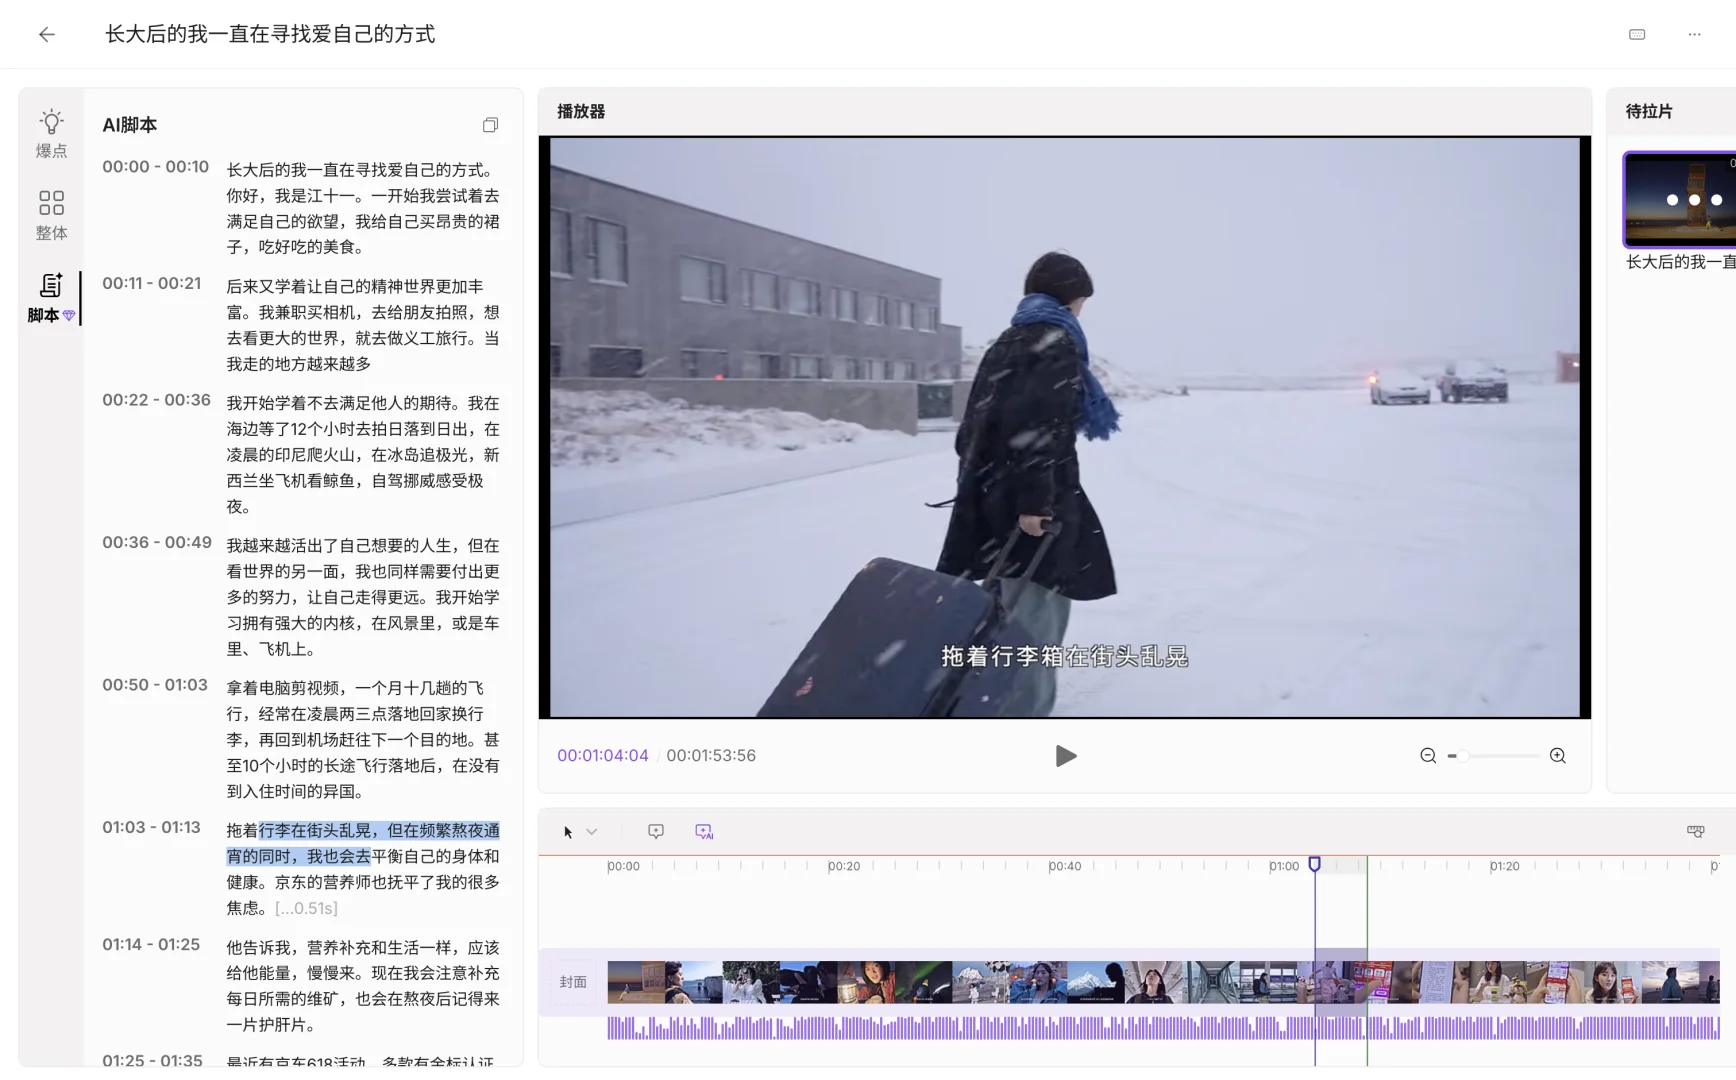This screenshot has height=1080, width=1736.
Task: Click the 01:14 - 01:25 script timestamp
Action: point(151,945)
